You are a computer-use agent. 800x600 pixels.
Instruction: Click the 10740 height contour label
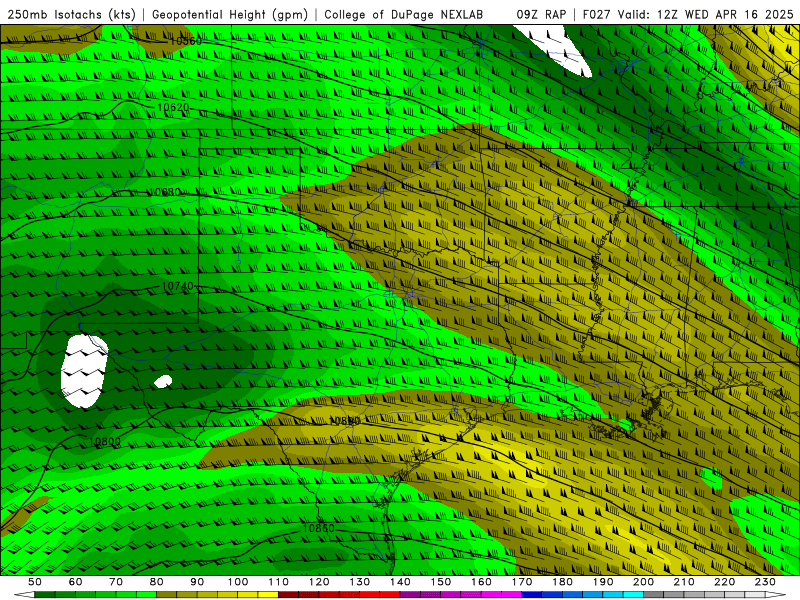click(178, 286)
